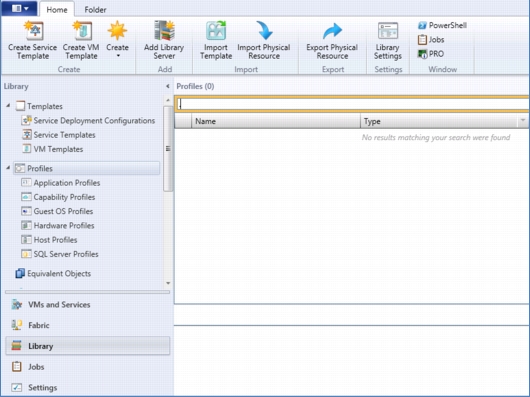This screenshot has height=397, width=530.
Task: Click the Create VM Template icon
Action: pos(82,31)
